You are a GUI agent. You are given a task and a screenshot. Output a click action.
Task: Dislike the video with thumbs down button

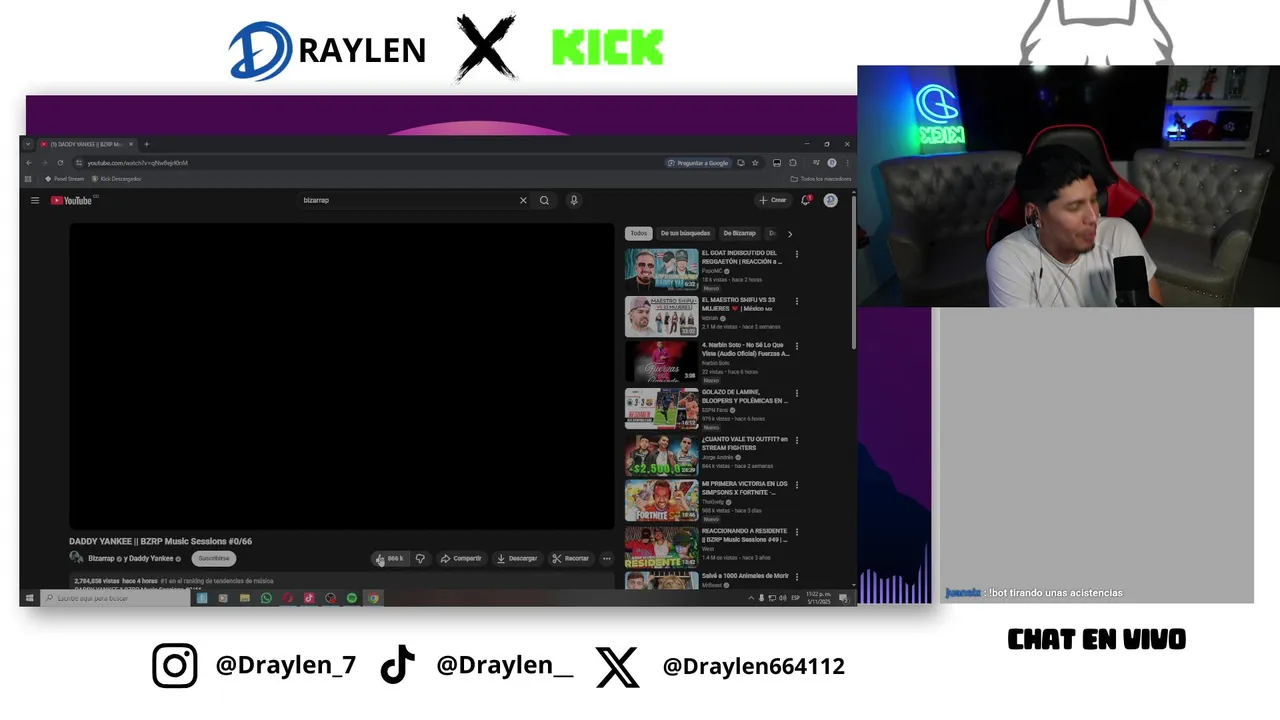click(420, 558)
